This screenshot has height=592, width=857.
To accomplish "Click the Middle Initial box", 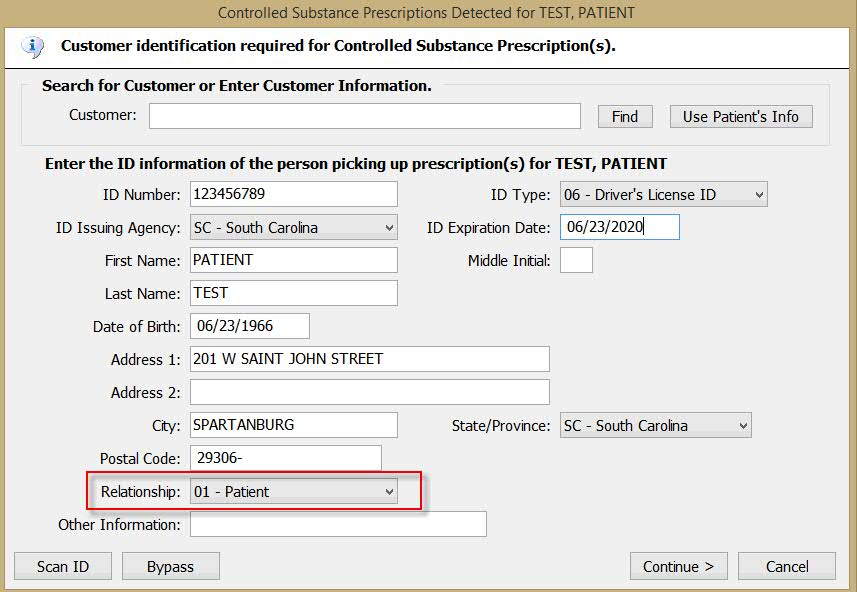I will click(x=576, y=260).
